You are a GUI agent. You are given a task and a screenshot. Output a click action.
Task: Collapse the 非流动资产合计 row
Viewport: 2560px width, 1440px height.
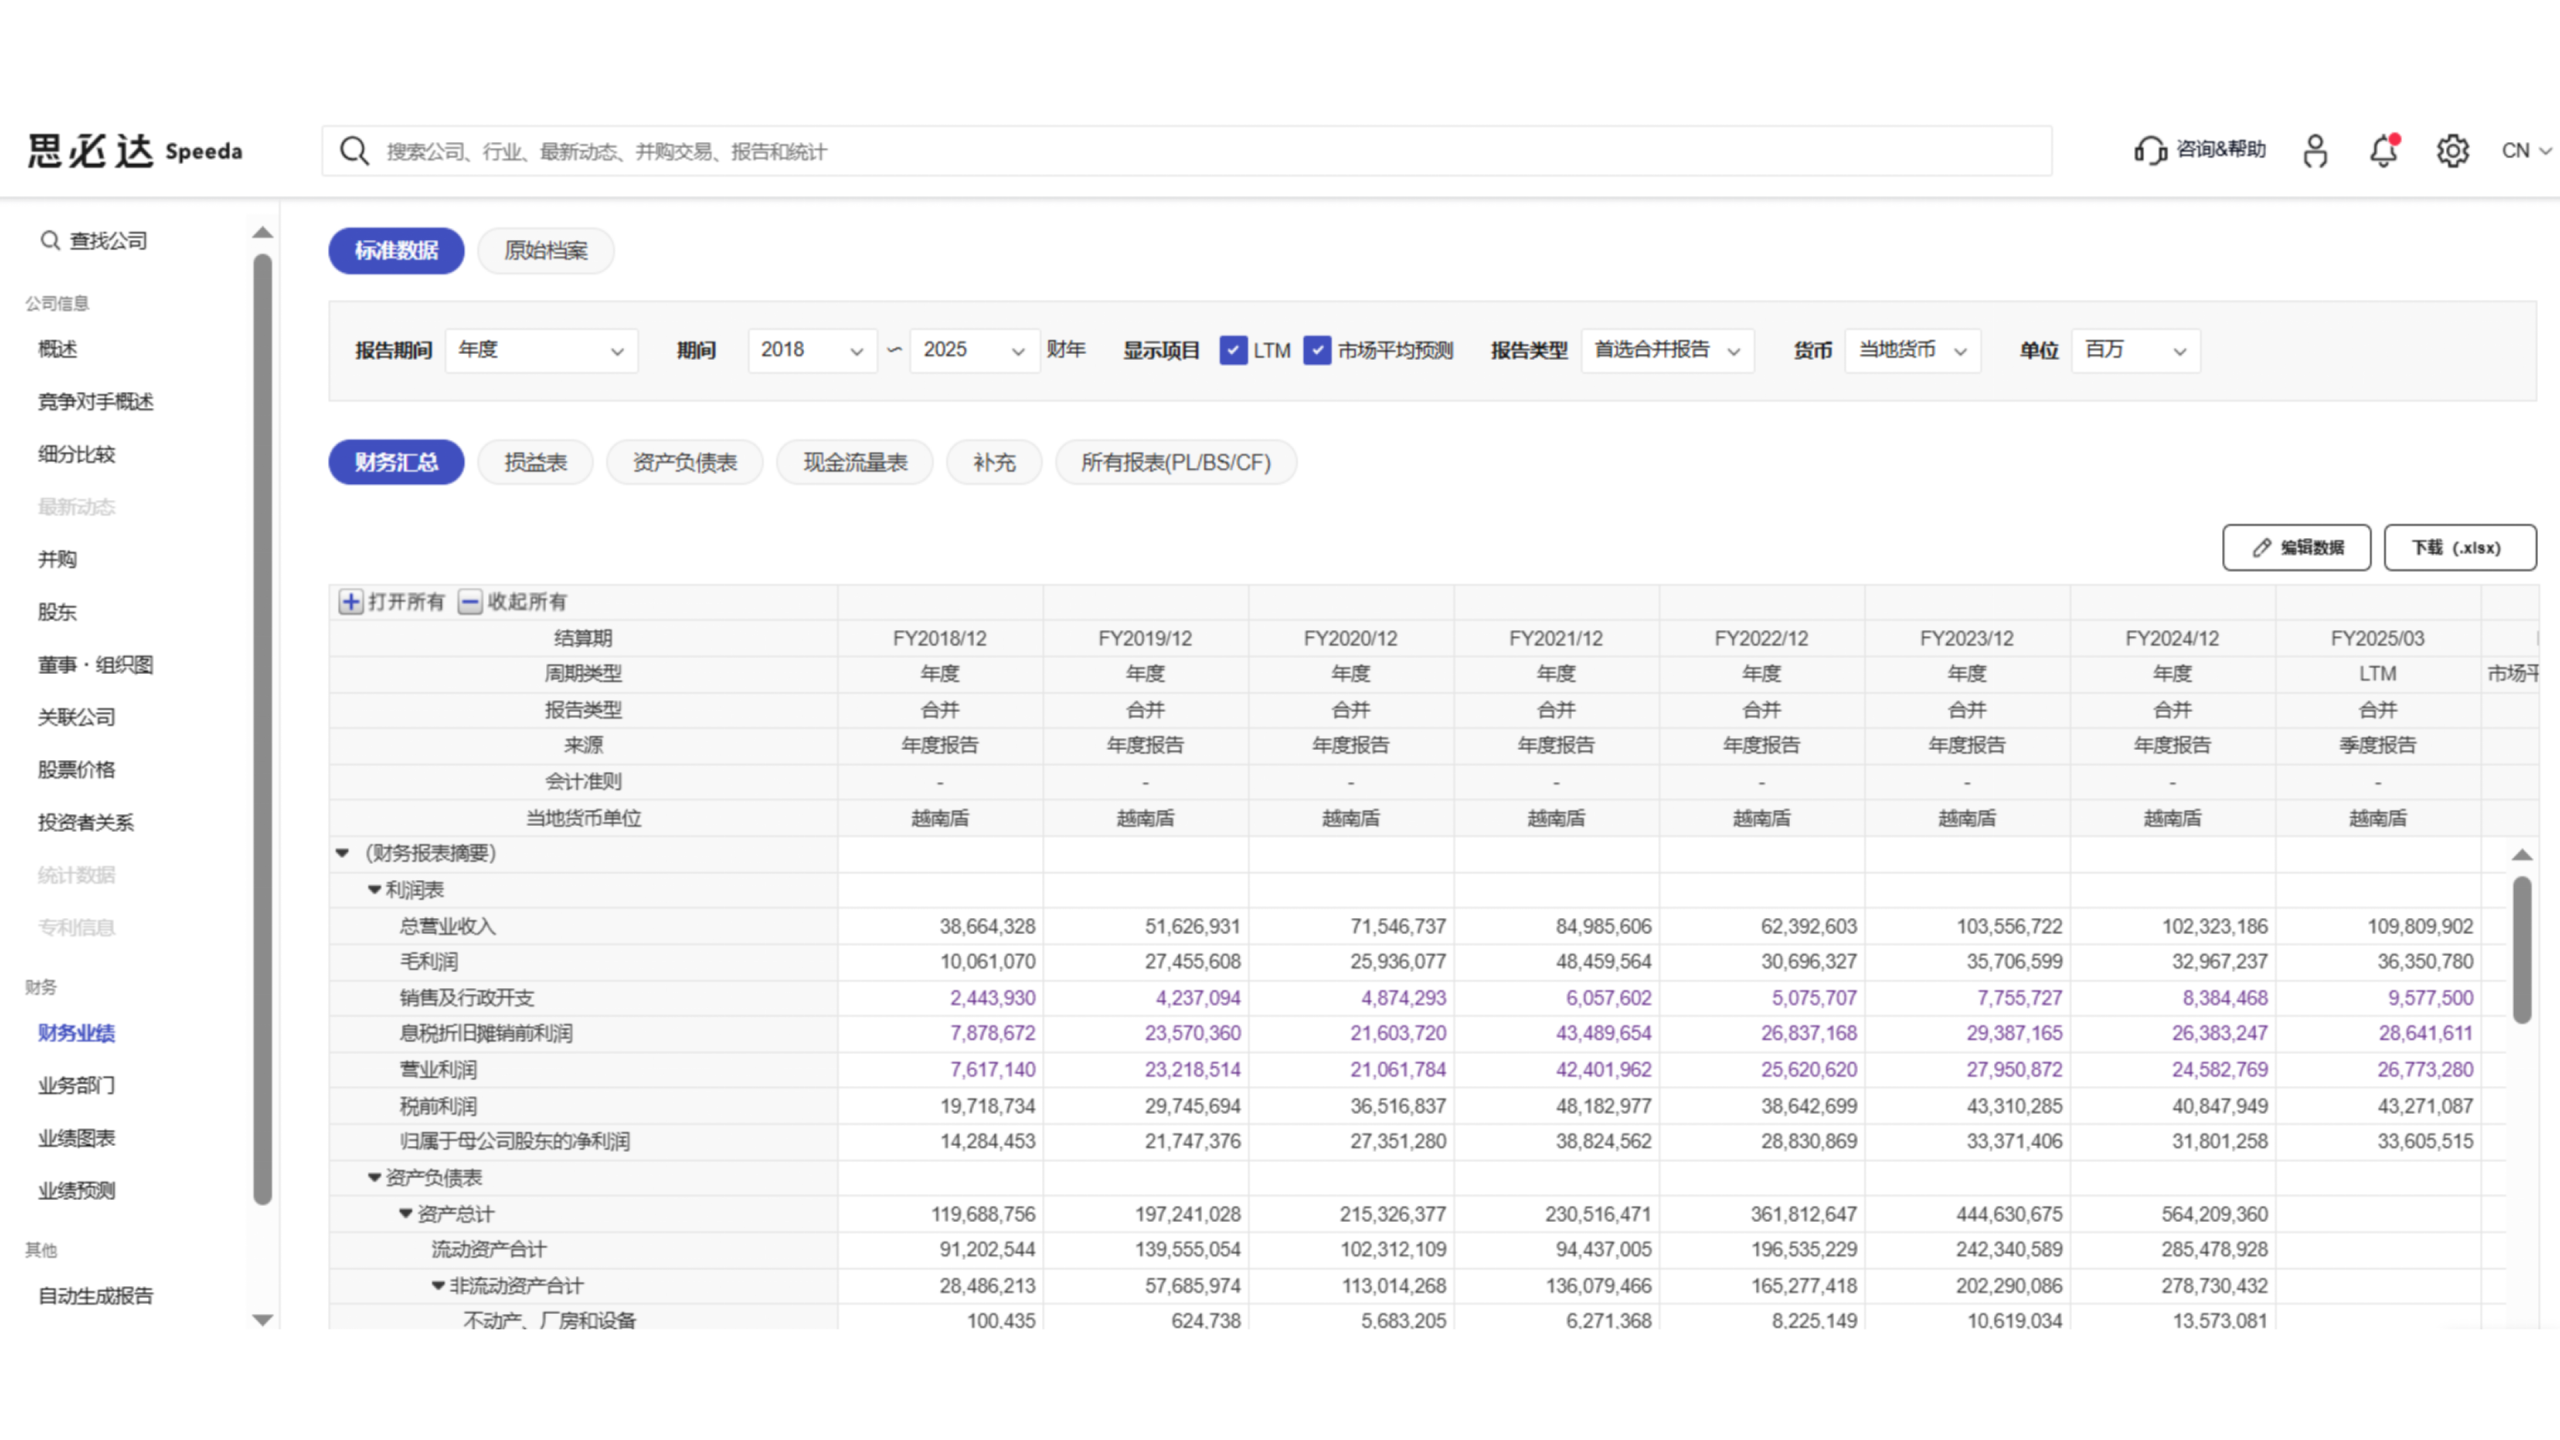[x=437, y=1285]
